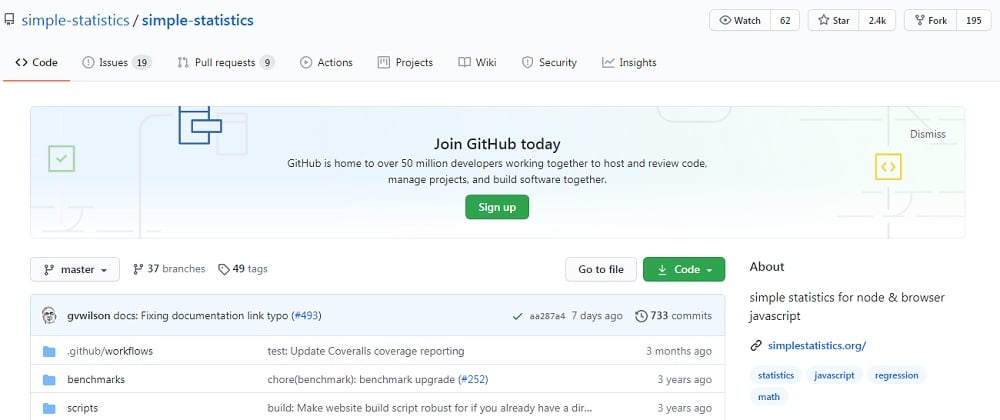1000x420 pixels.
Task: Open the Projects tab
Action: (x=405, y=62)
